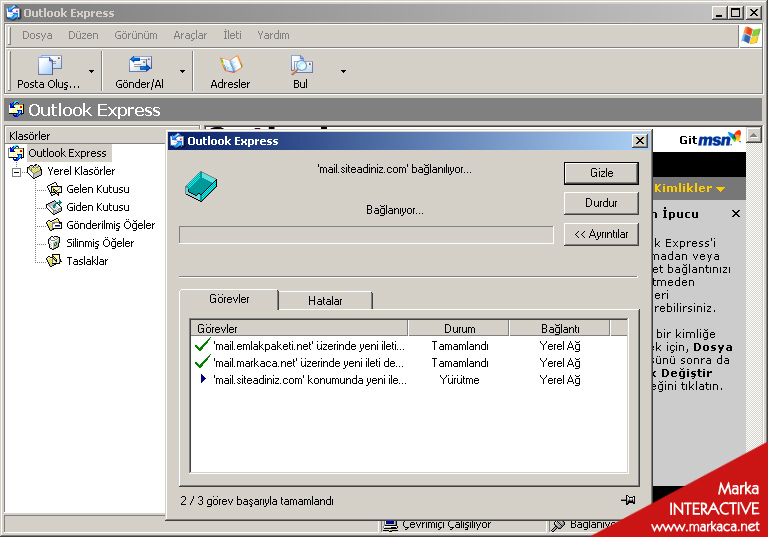Click running arrow icon beside mail.siteadiniz.com task
This screenshot has width=768, height=537.
pos(203,379)
